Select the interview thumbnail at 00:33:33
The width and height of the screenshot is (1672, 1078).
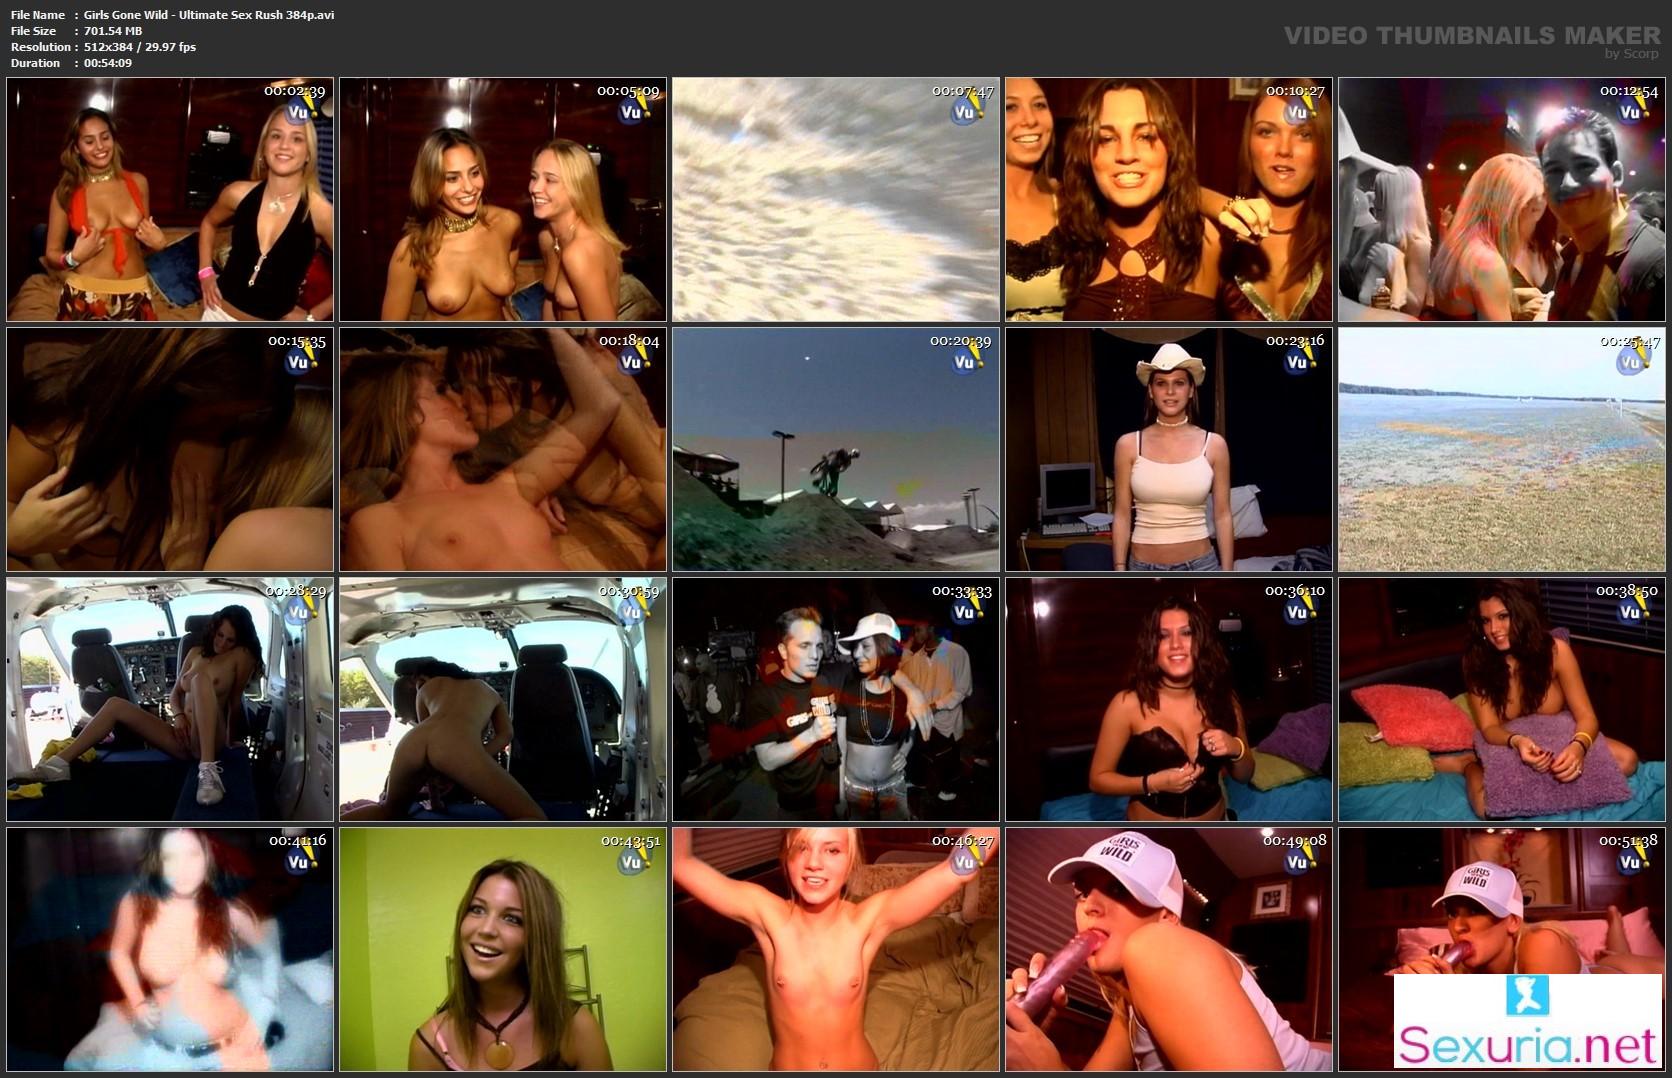[835, 699]
